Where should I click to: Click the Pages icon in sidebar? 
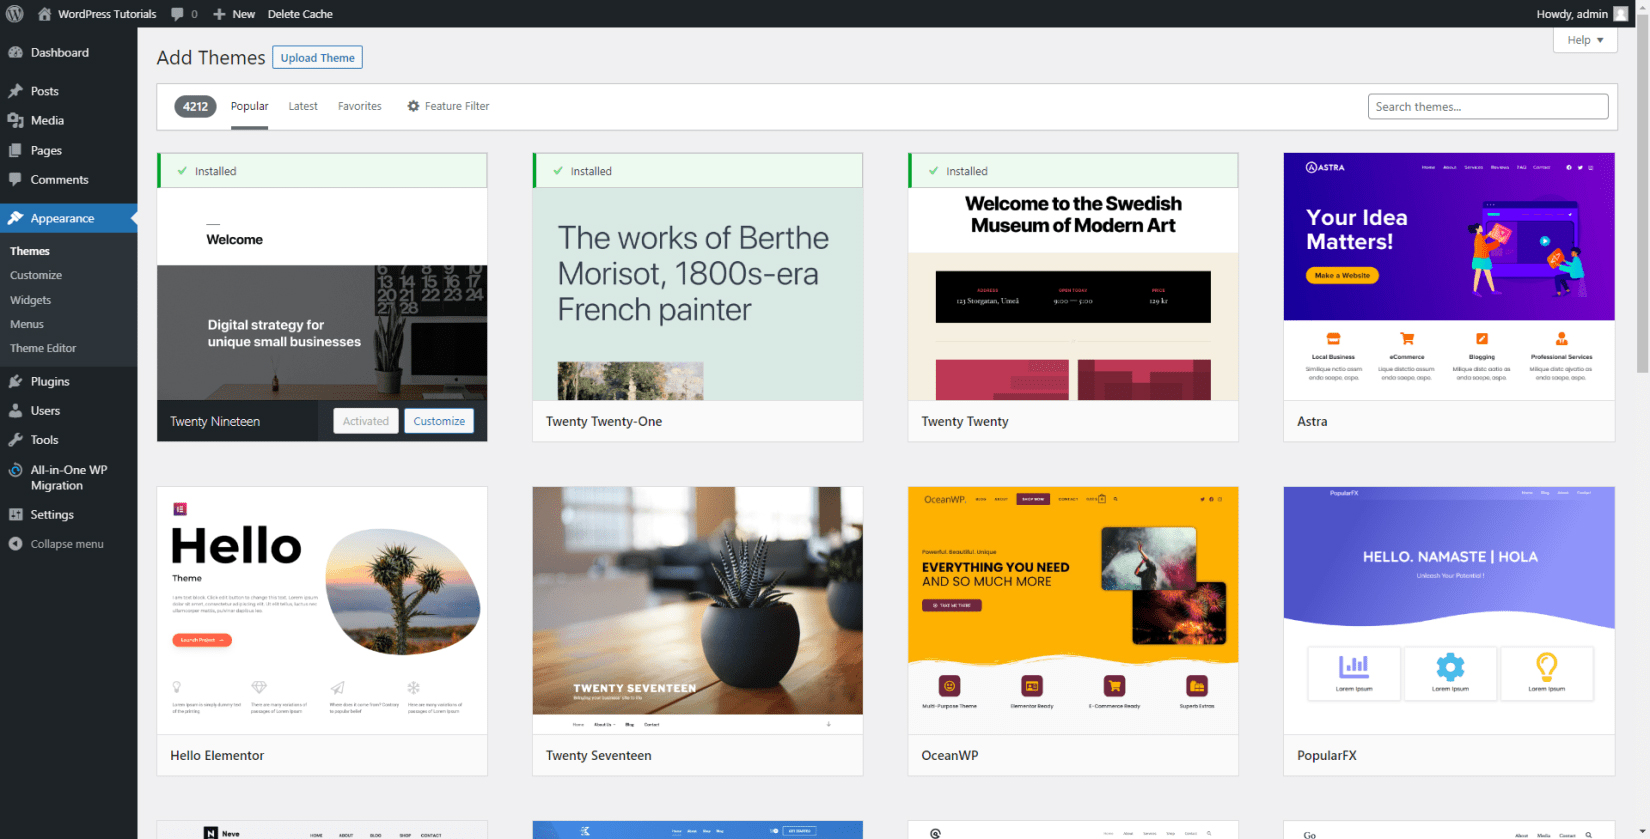15,150
